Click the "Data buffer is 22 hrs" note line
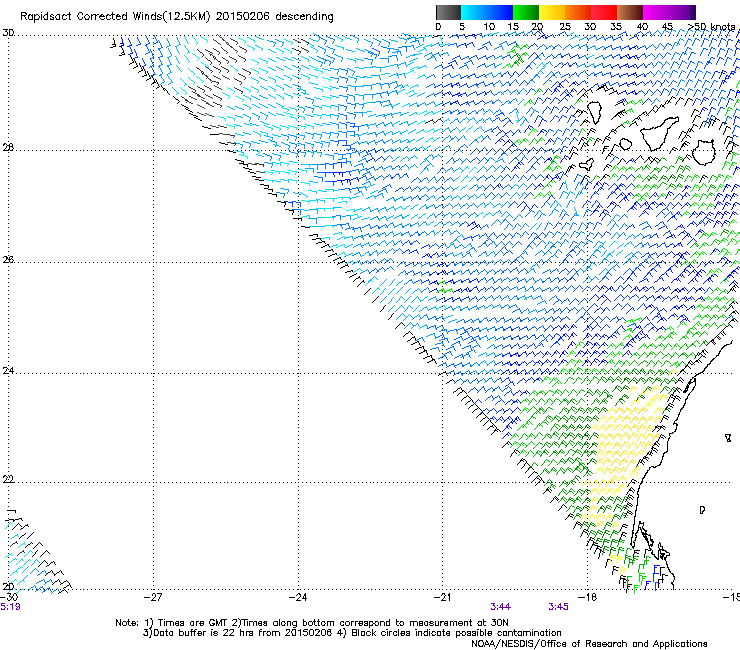This screenshot has height=650, width=740. 353,633
